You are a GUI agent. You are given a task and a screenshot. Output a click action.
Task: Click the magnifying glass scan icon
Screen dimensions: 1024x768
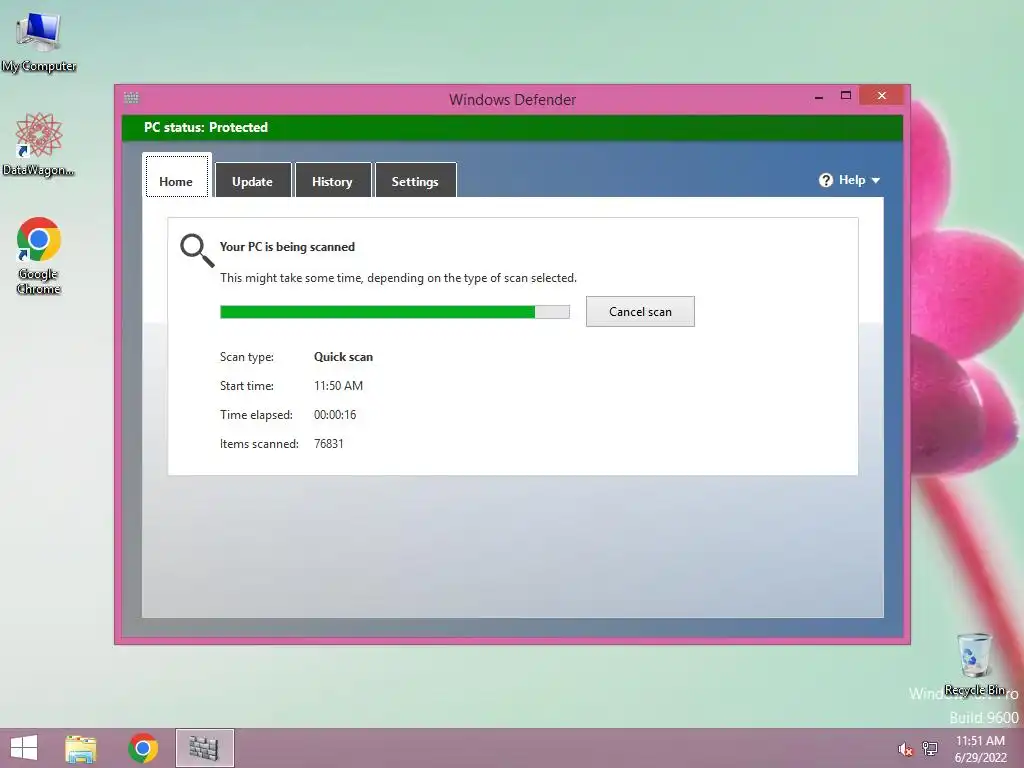tap(197, 251)
